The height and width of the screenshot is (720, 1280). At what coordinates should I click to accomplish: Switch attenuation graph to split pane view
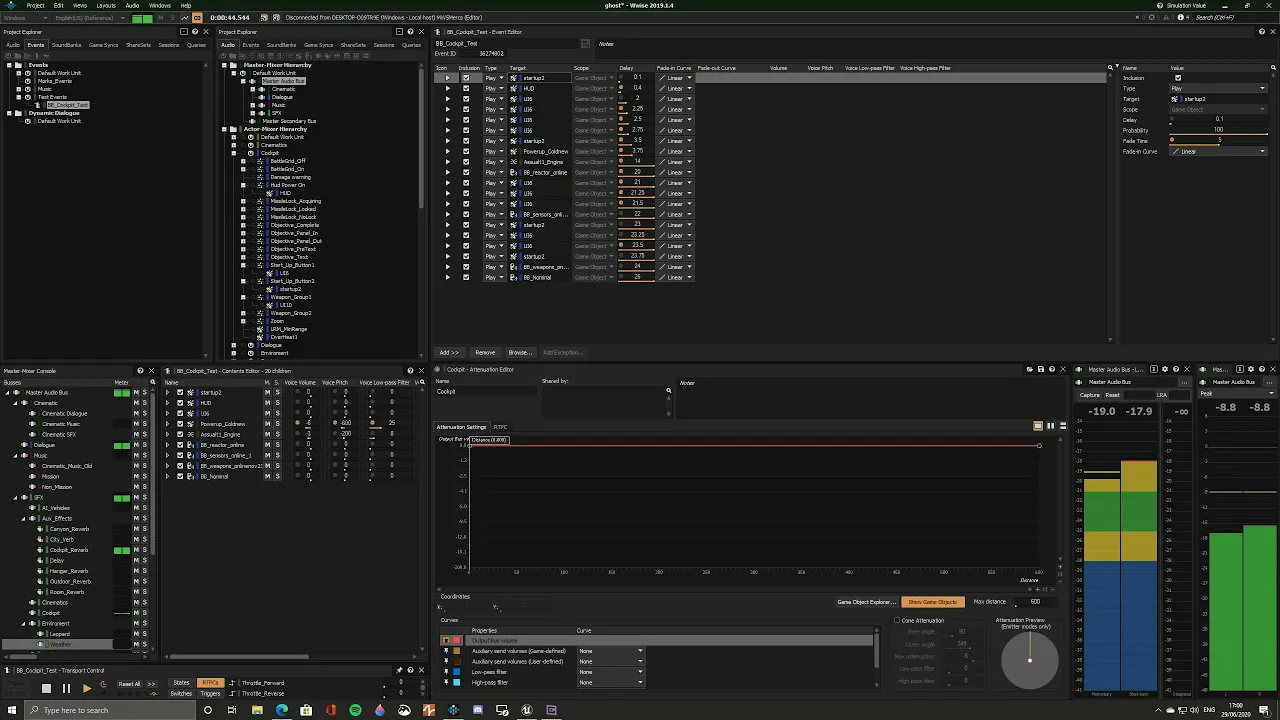tap(1050, 426)
